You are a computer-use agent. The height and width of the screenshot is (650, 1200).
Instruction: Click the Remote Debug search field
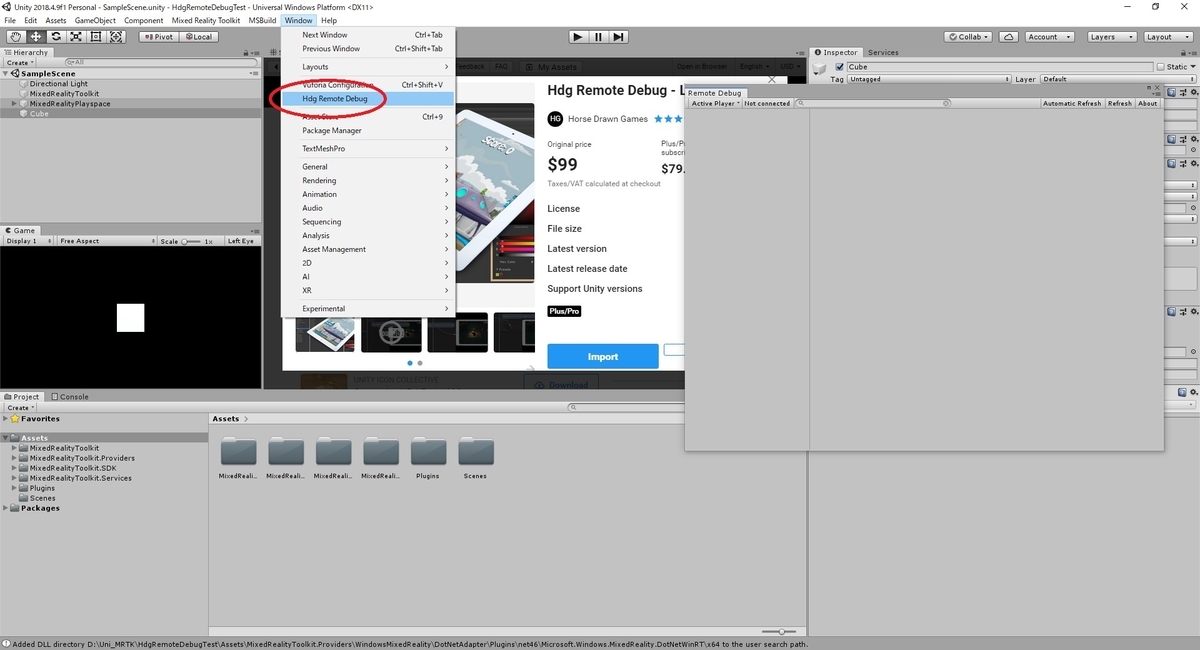coord(873,103)
